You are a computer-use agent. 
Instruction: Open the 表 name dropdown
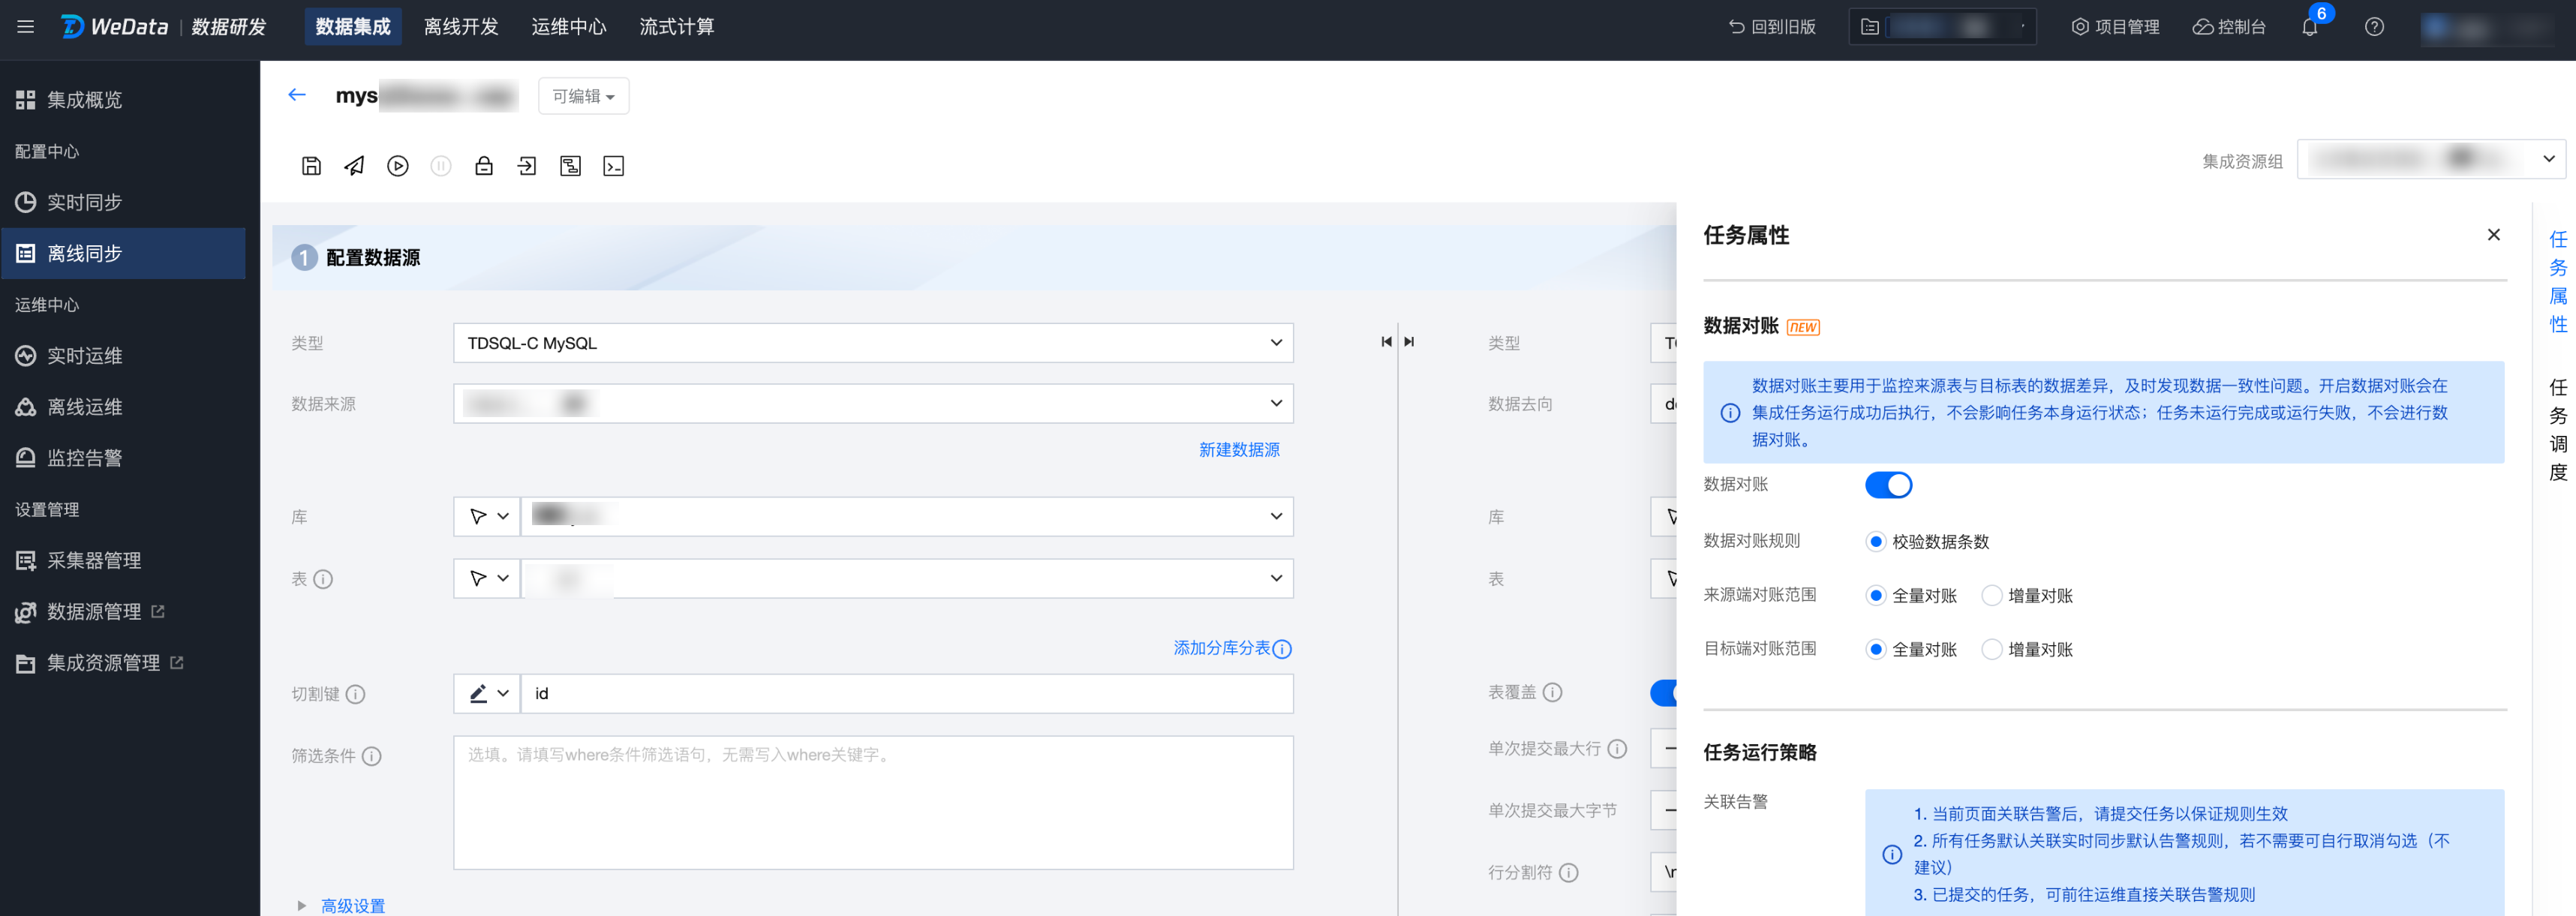coord(907,579)
